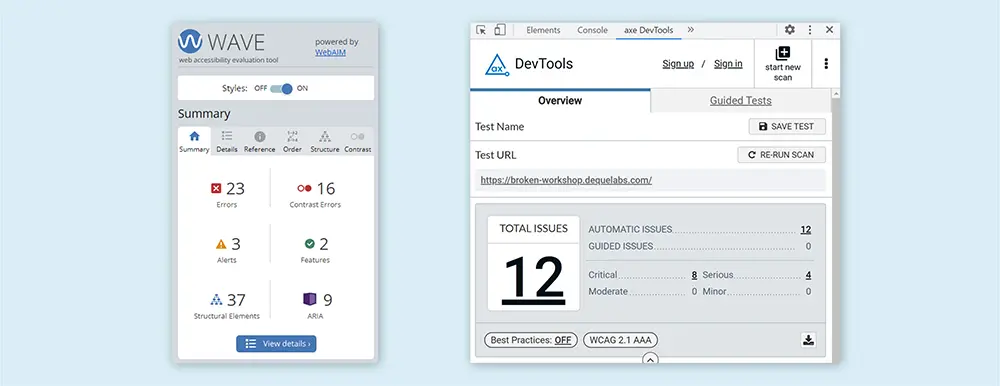This screenshot has width=1000, height=386.
Task: Click the RE-RUN SCAN button
Action: click(781, 154)
